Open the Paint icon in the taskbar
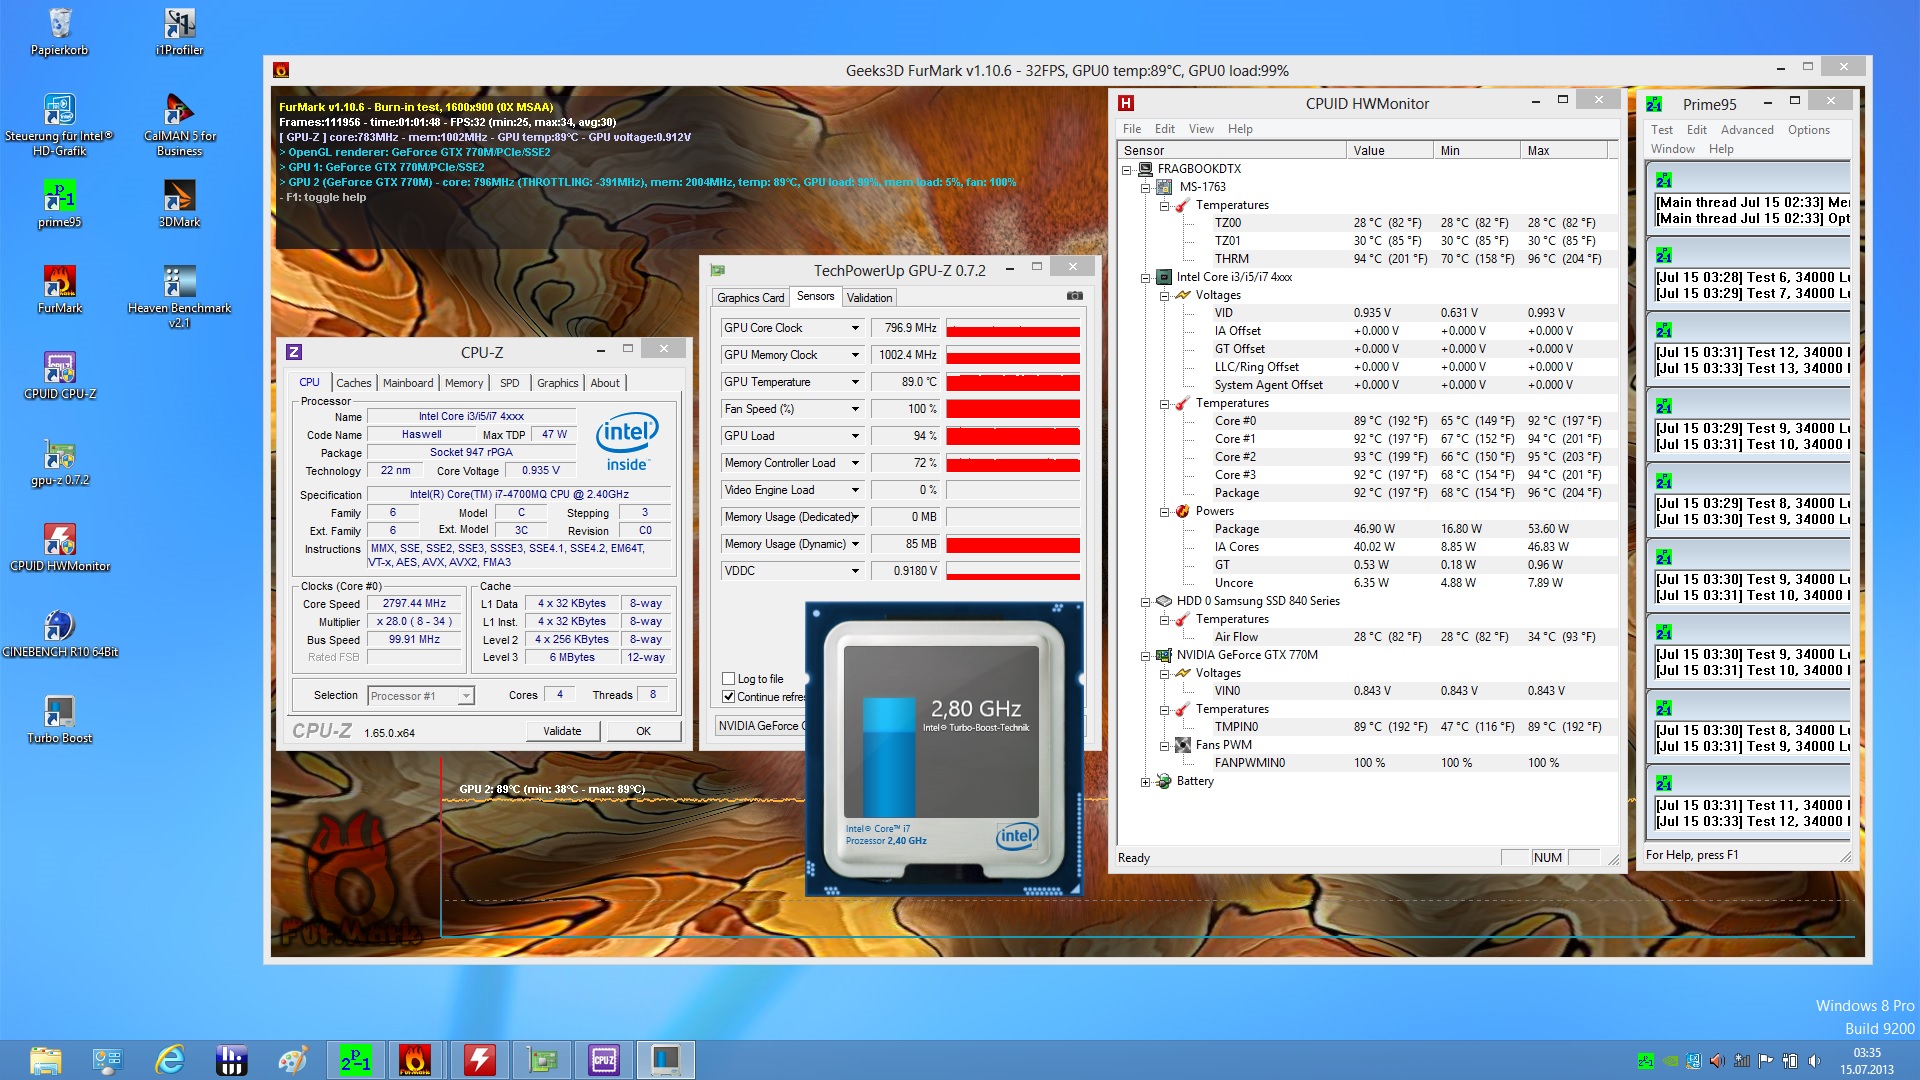1920x1080 pixels. click(294, 1060)
